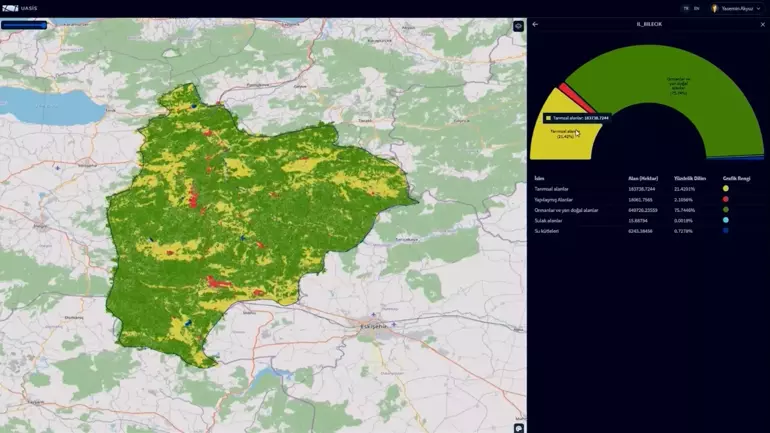
Task: Open chat icon at map bottom corner
Action: point(518,427)
